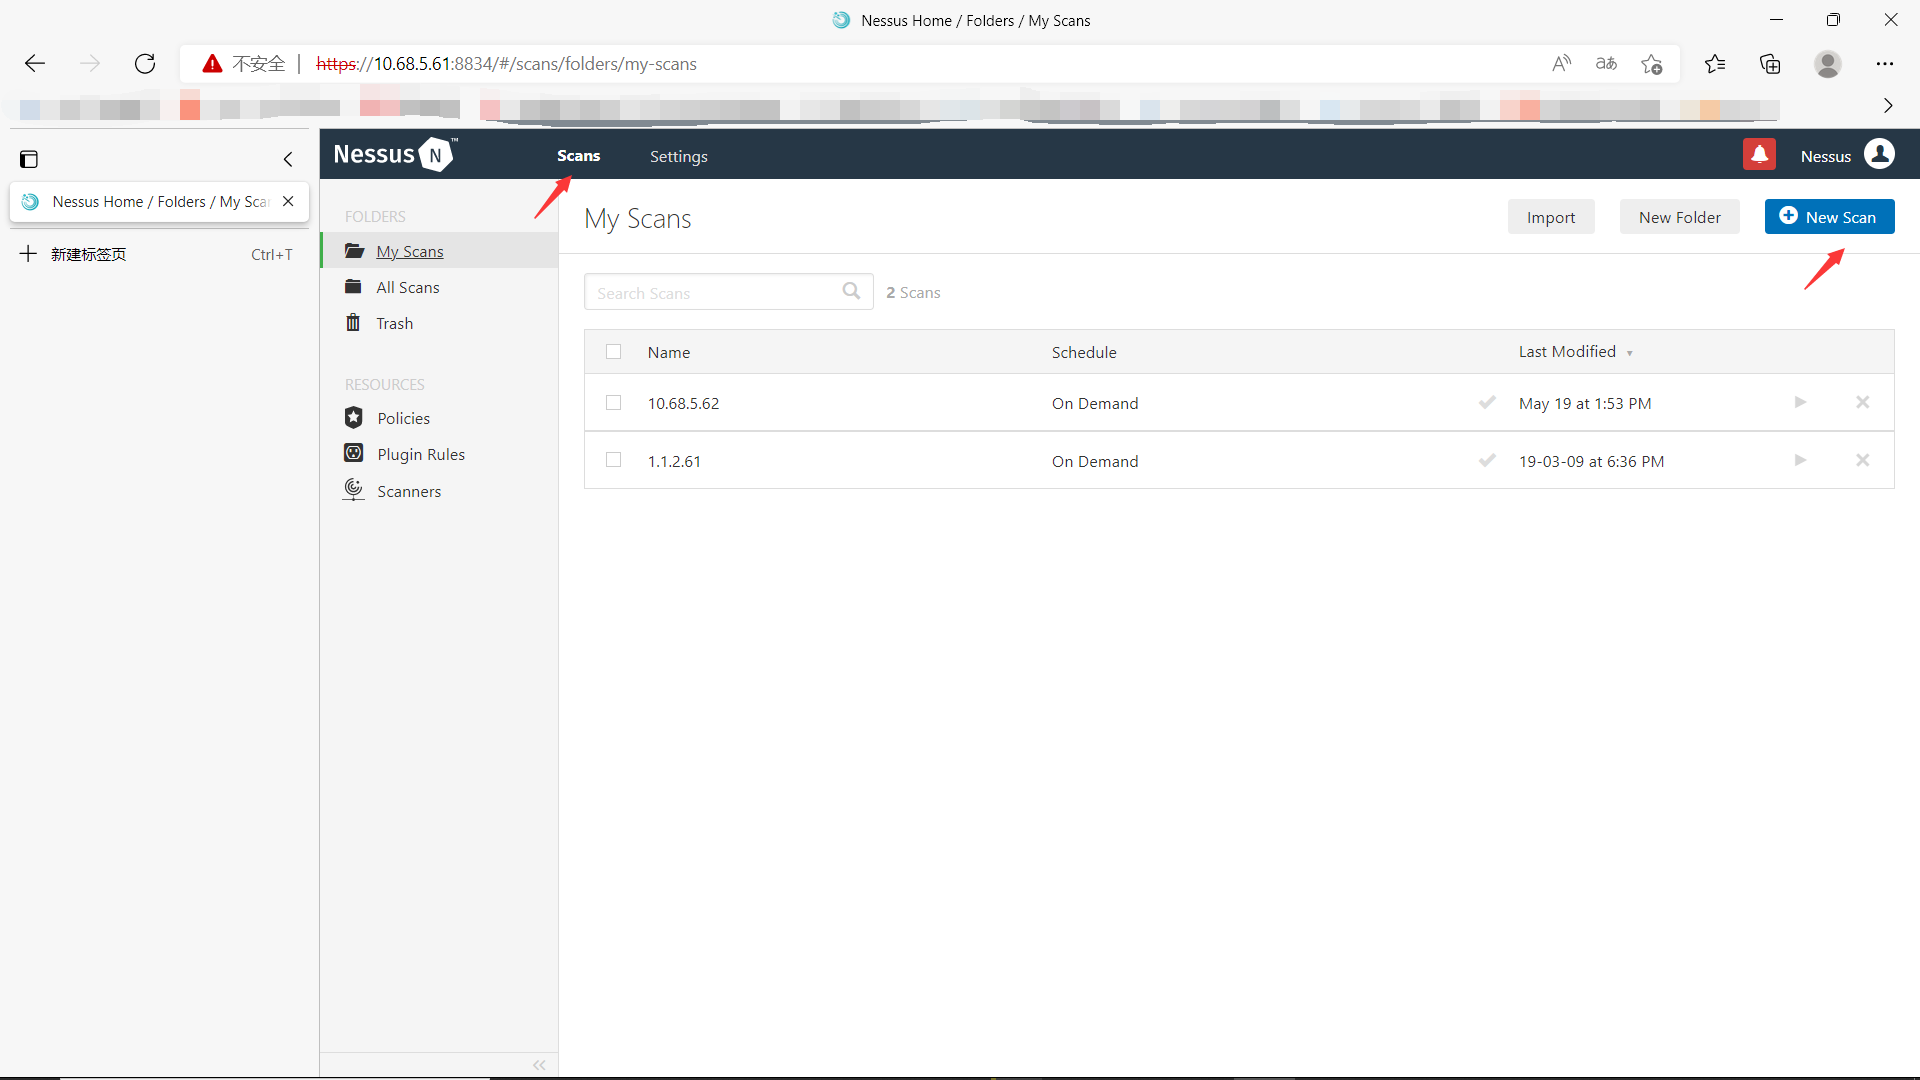The height and width of the screenshot is (1080, 1920).
Task: Select the checkbox for 10.68.5.62 scan
Action: pyautogui.click(x=611, y=402)
